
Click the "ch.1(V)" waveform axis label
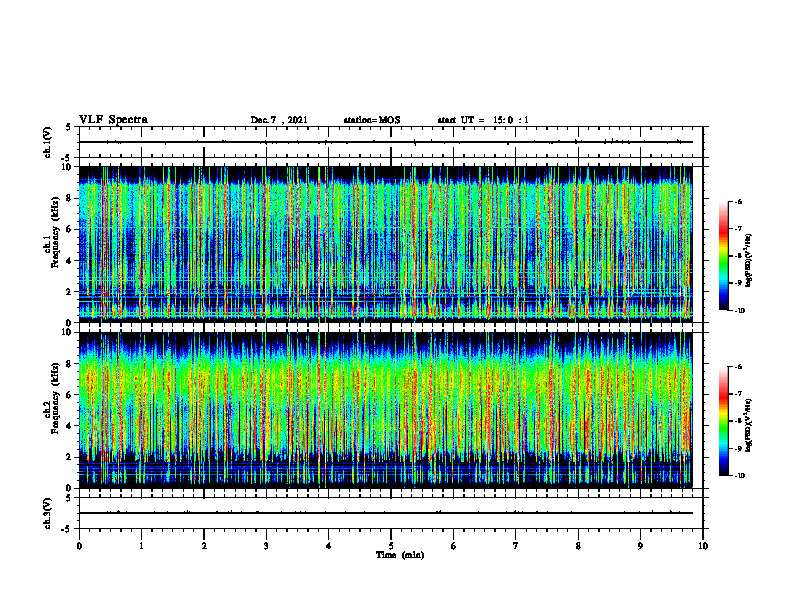click(48, 142)
